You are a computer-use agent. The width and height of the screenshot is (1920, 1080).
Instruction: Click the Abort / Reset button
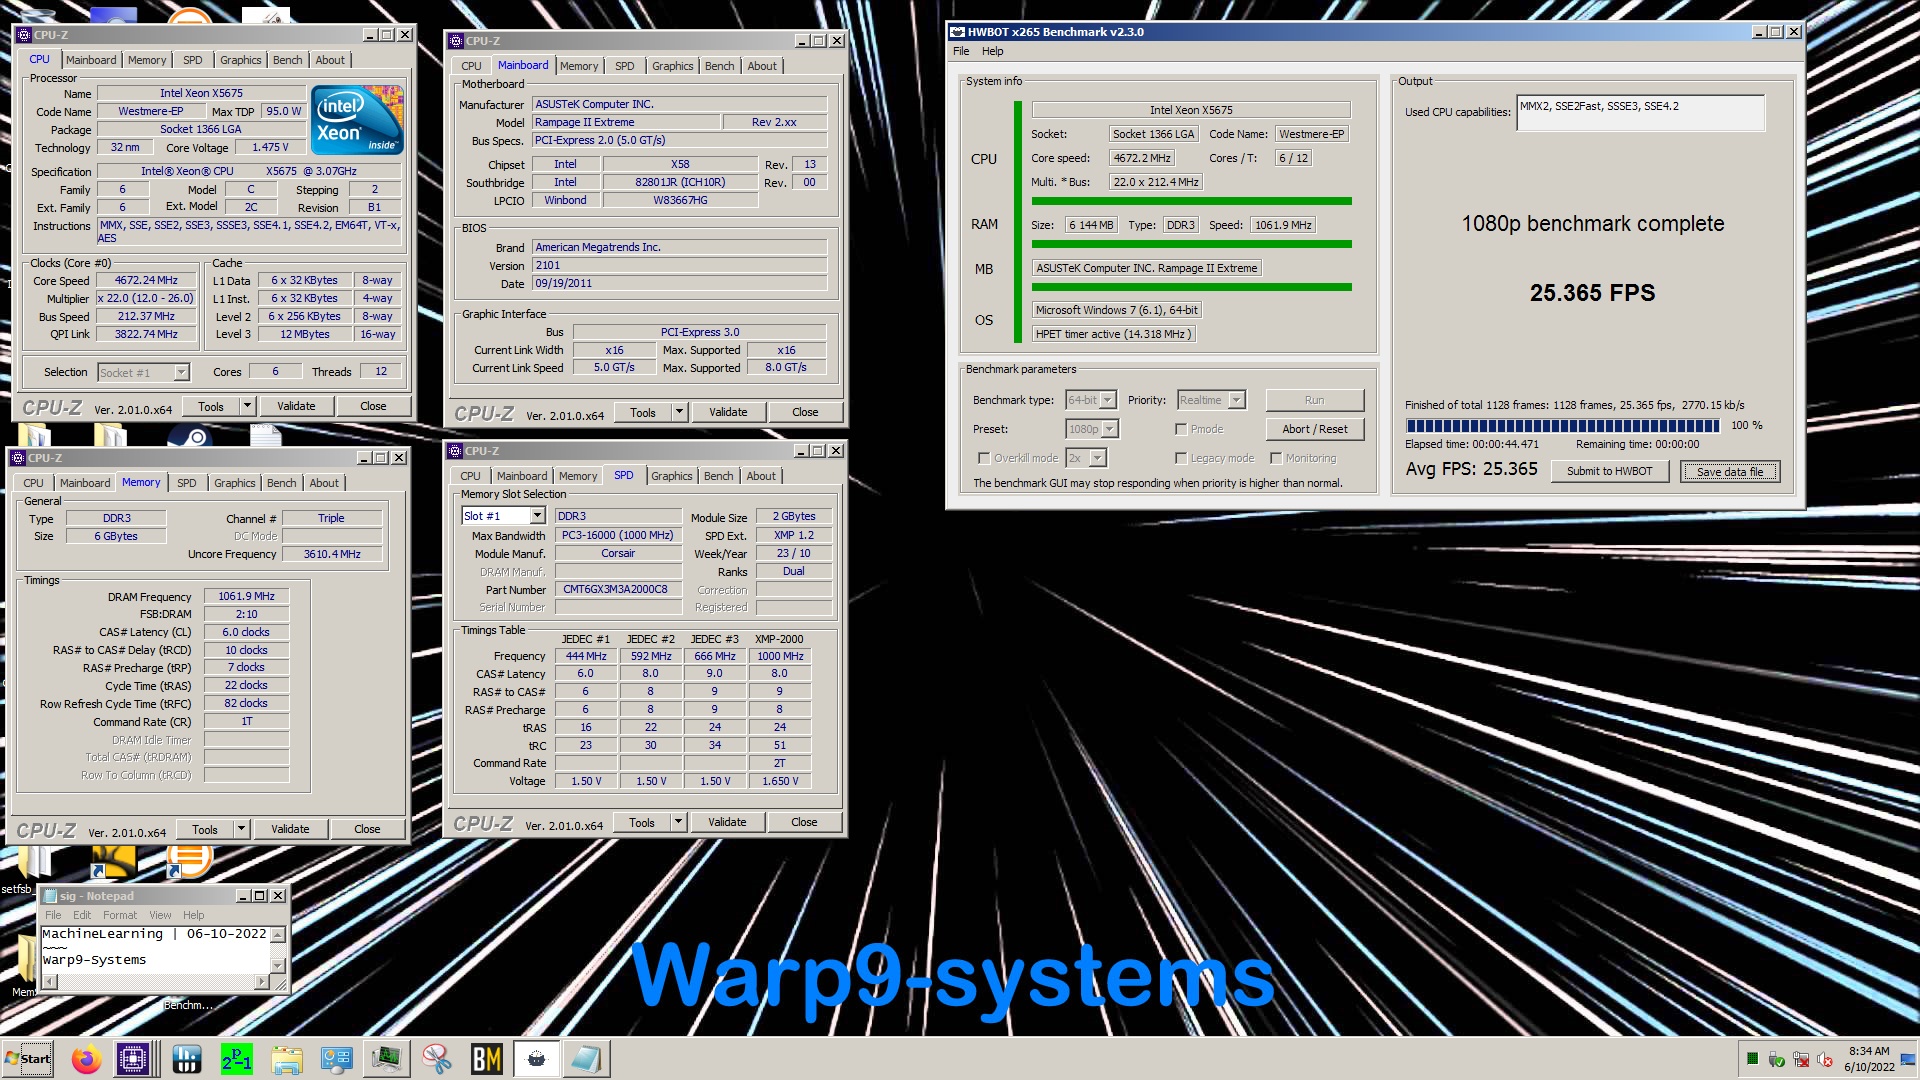[1314, 429]
